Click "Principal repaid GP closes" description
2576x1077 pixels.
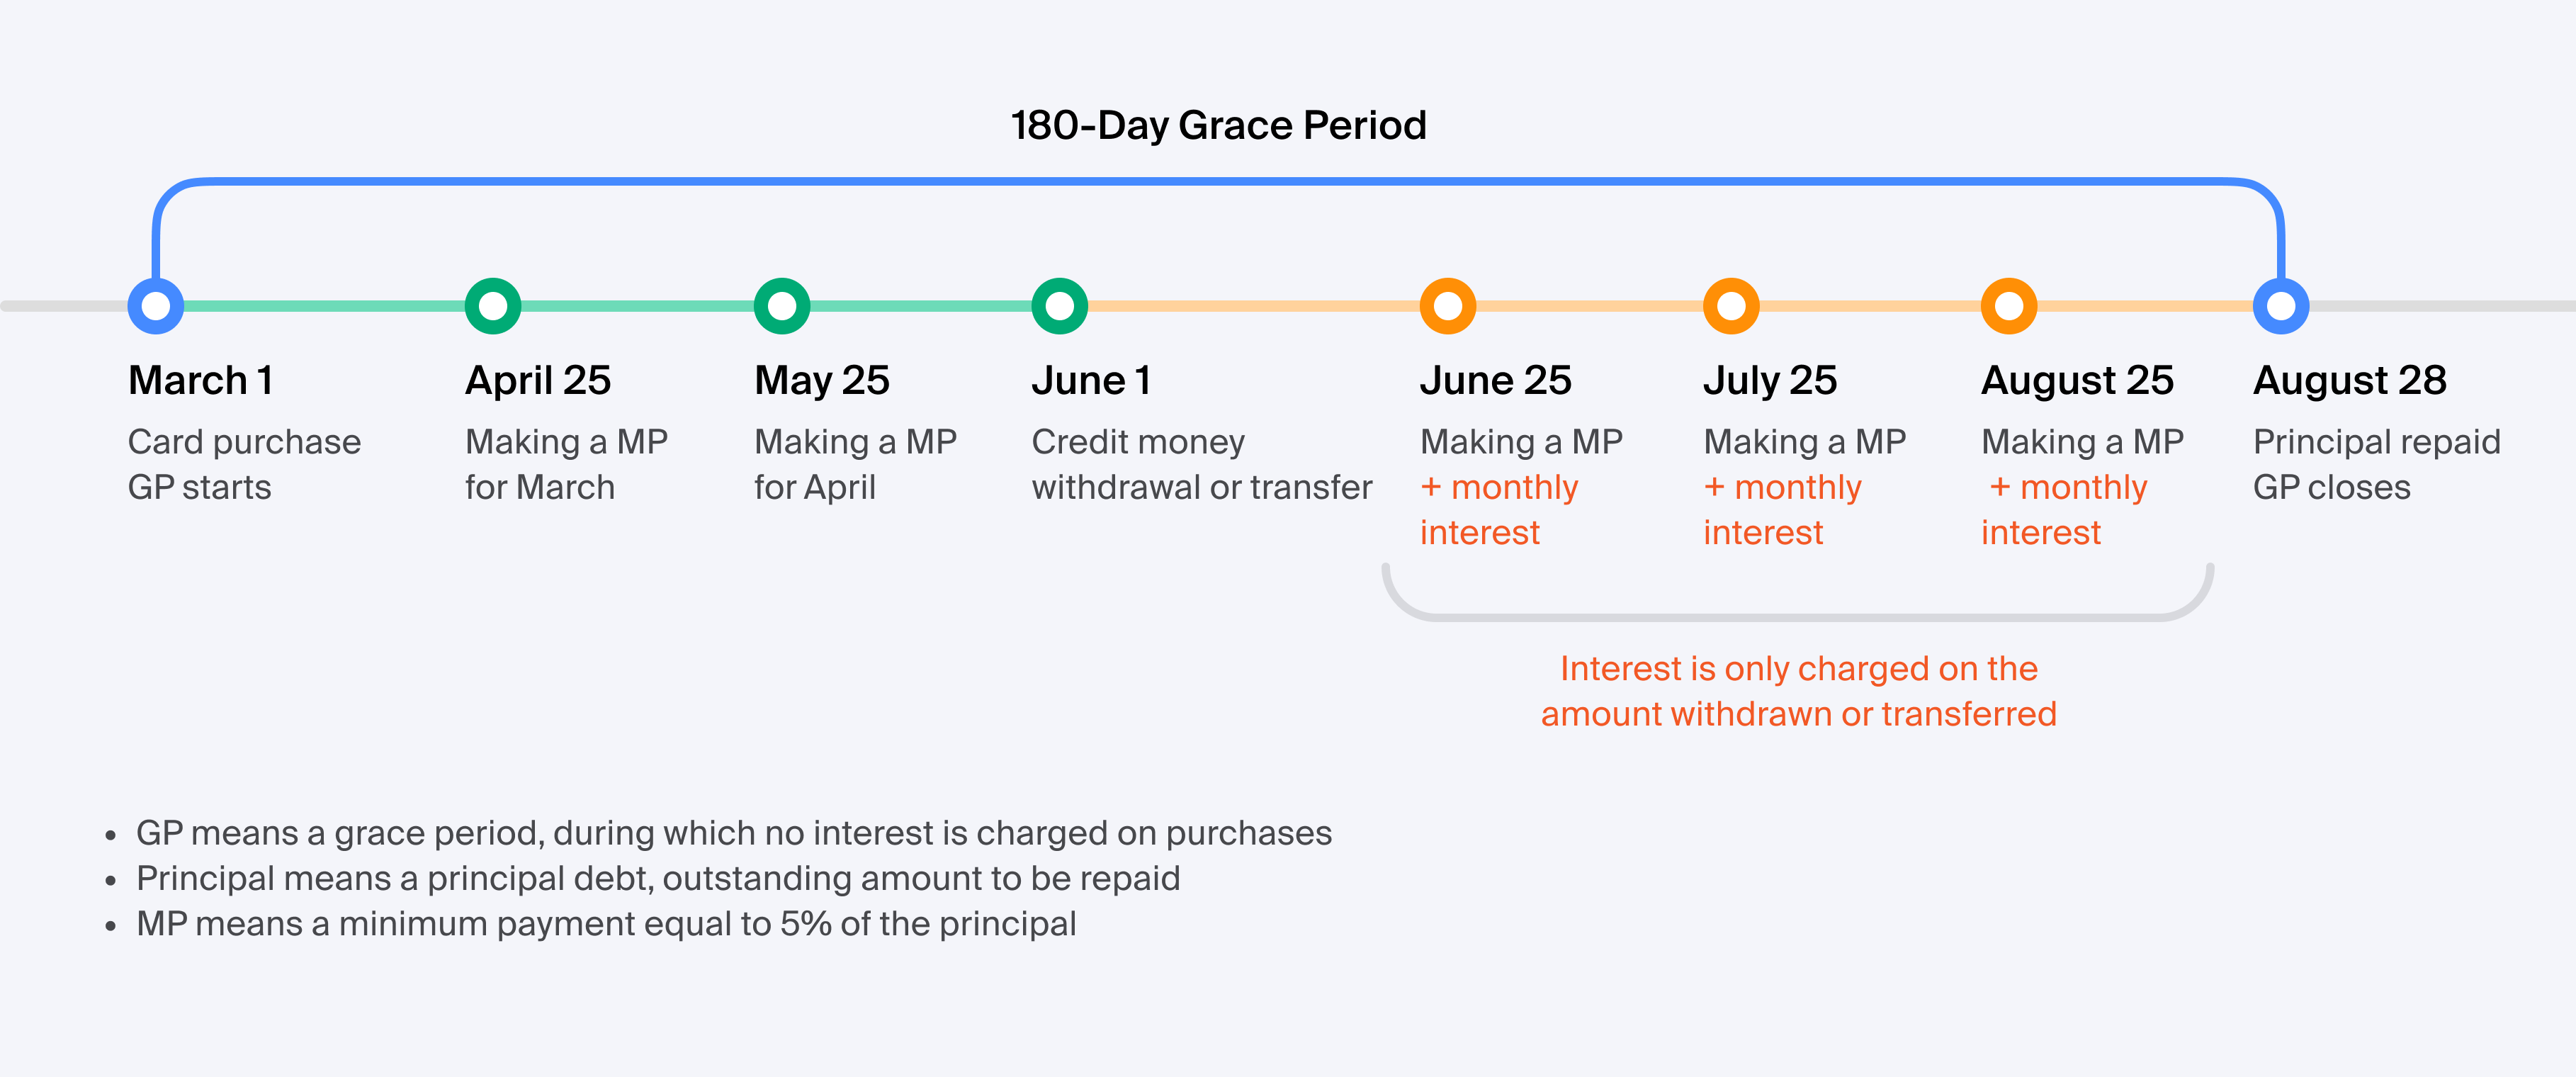[2376, 464]
